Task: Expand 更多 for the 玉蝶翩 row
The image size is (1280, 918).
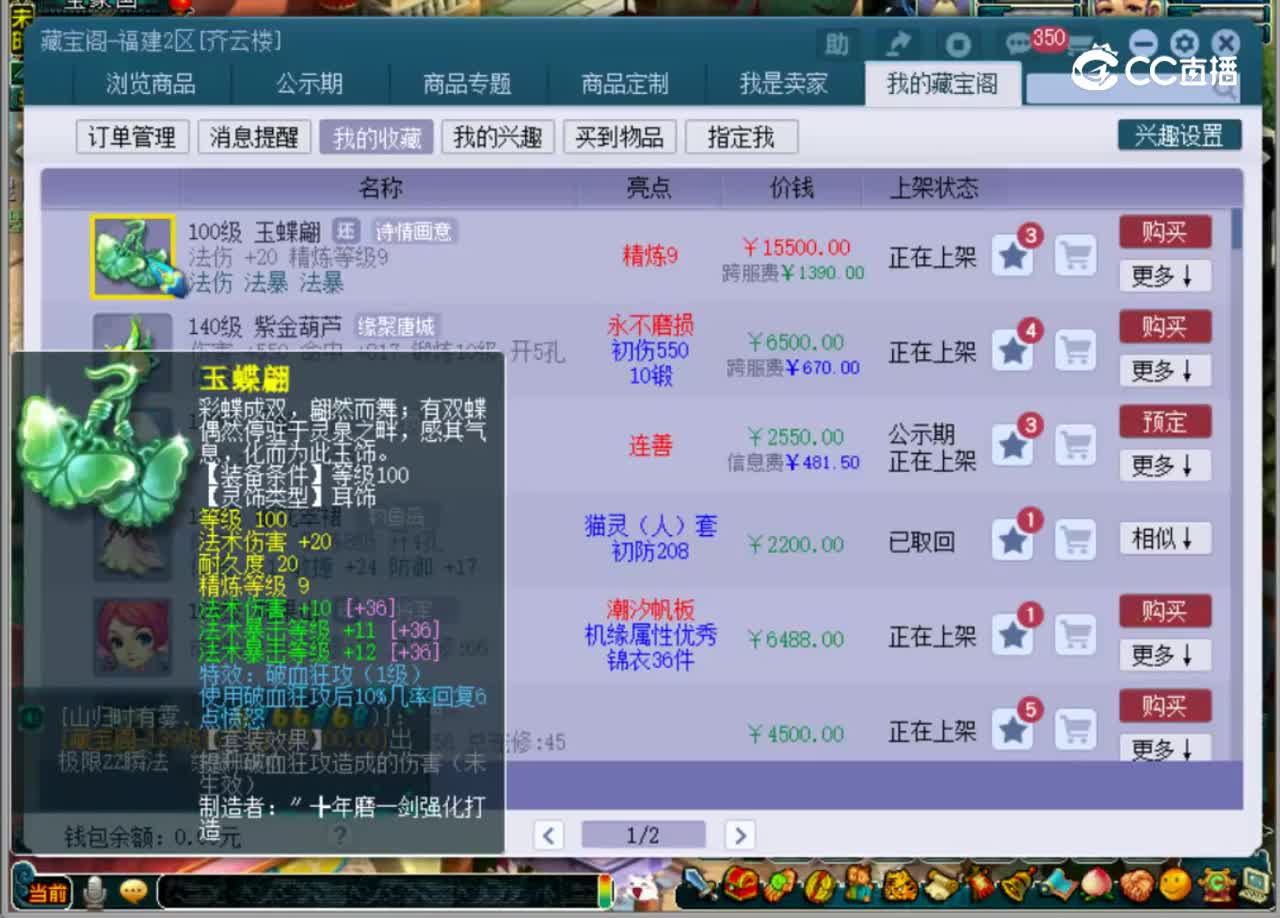Action: coord(1165,276)
